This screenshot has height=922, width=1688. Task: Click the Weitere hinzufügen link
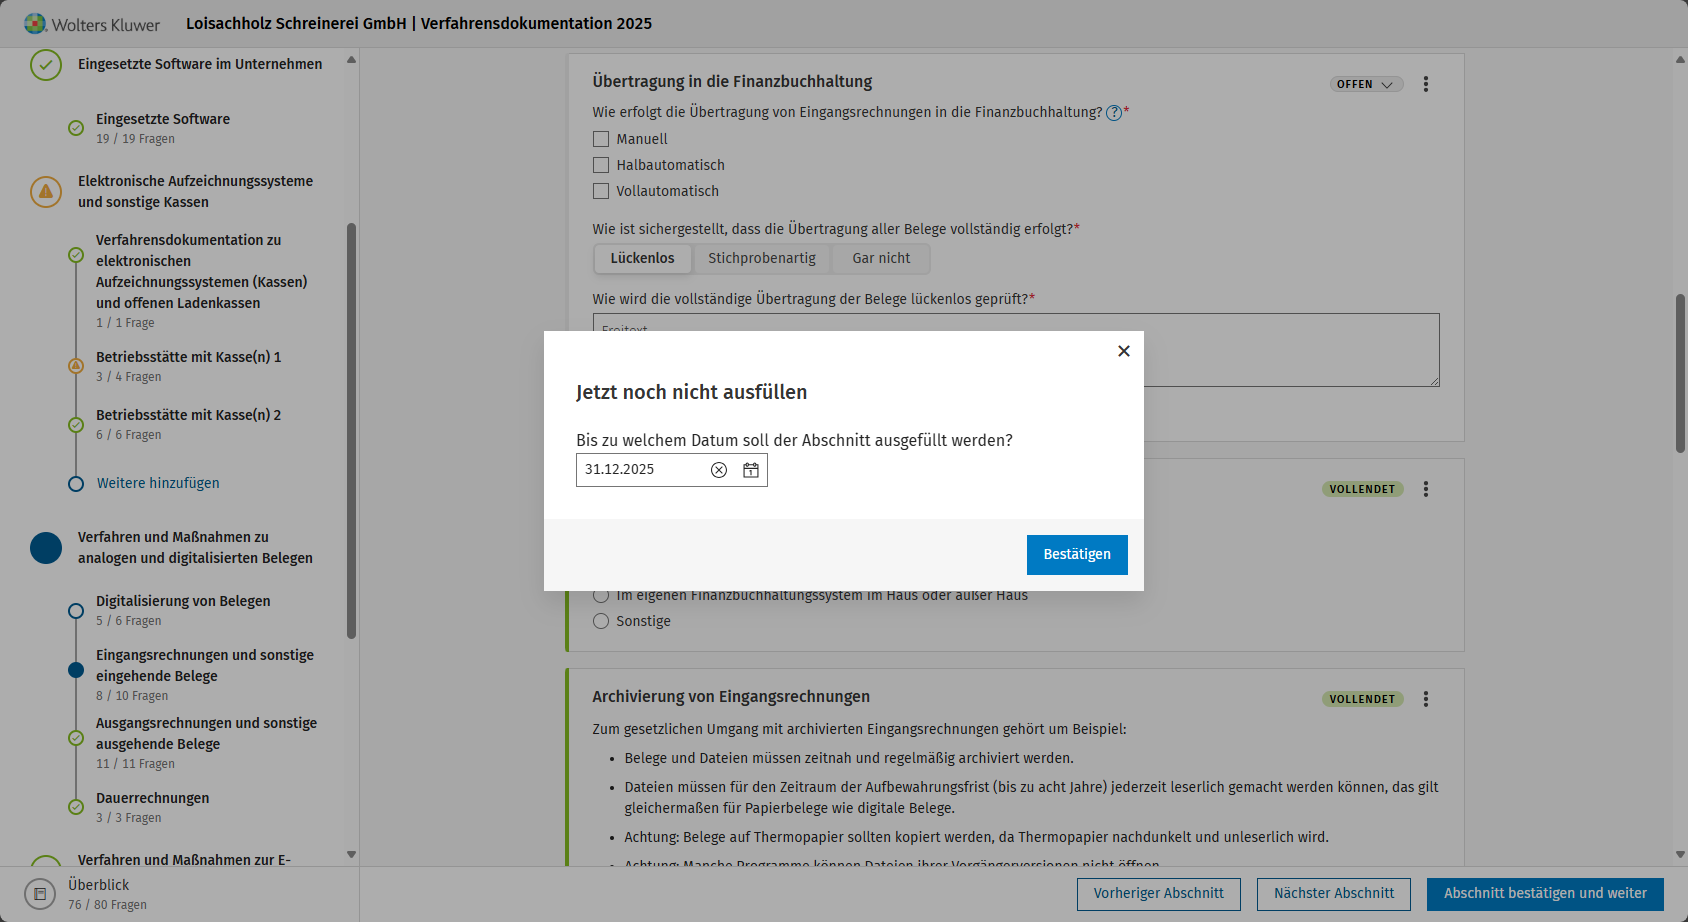point(158,483)
